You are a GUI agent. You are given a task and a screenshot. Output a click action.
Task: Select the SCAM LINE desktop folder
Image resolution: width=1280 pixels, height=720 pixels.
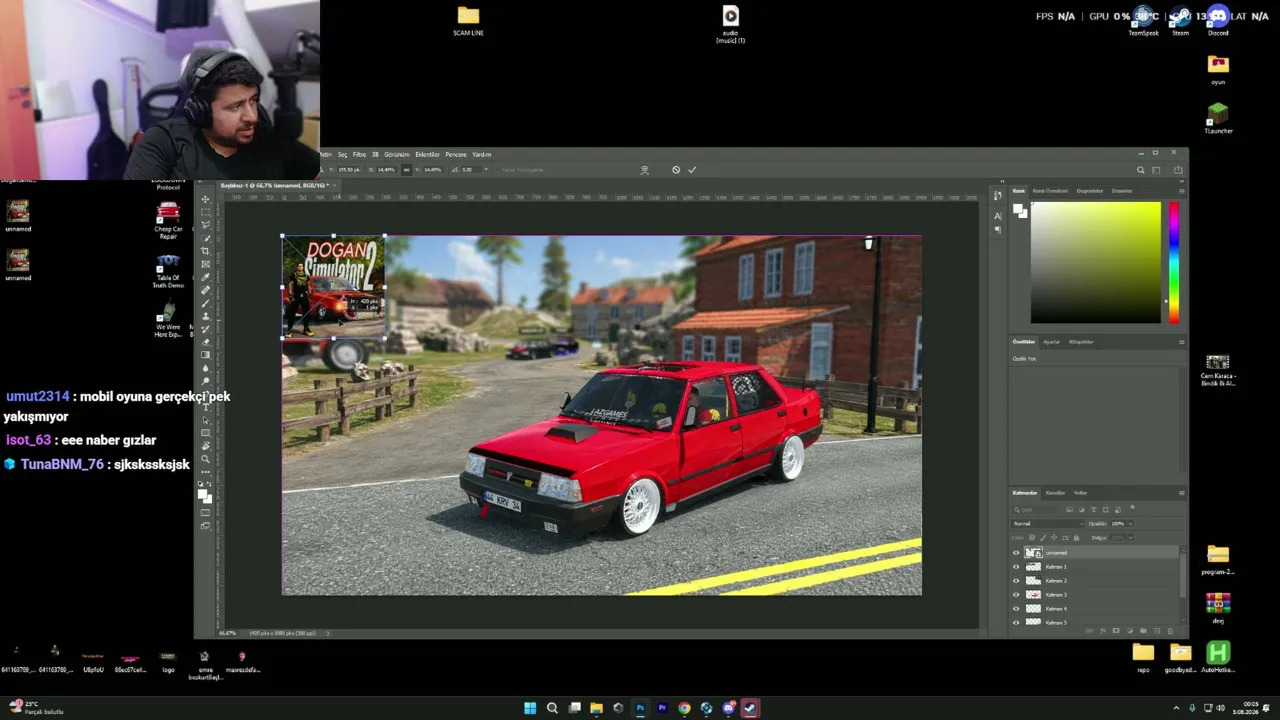(x=468, y=20)
